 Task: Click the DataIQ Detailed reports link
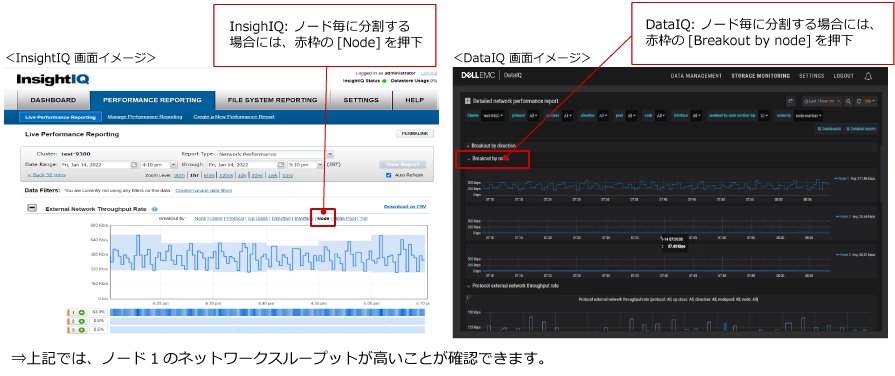tap(861, 129)
